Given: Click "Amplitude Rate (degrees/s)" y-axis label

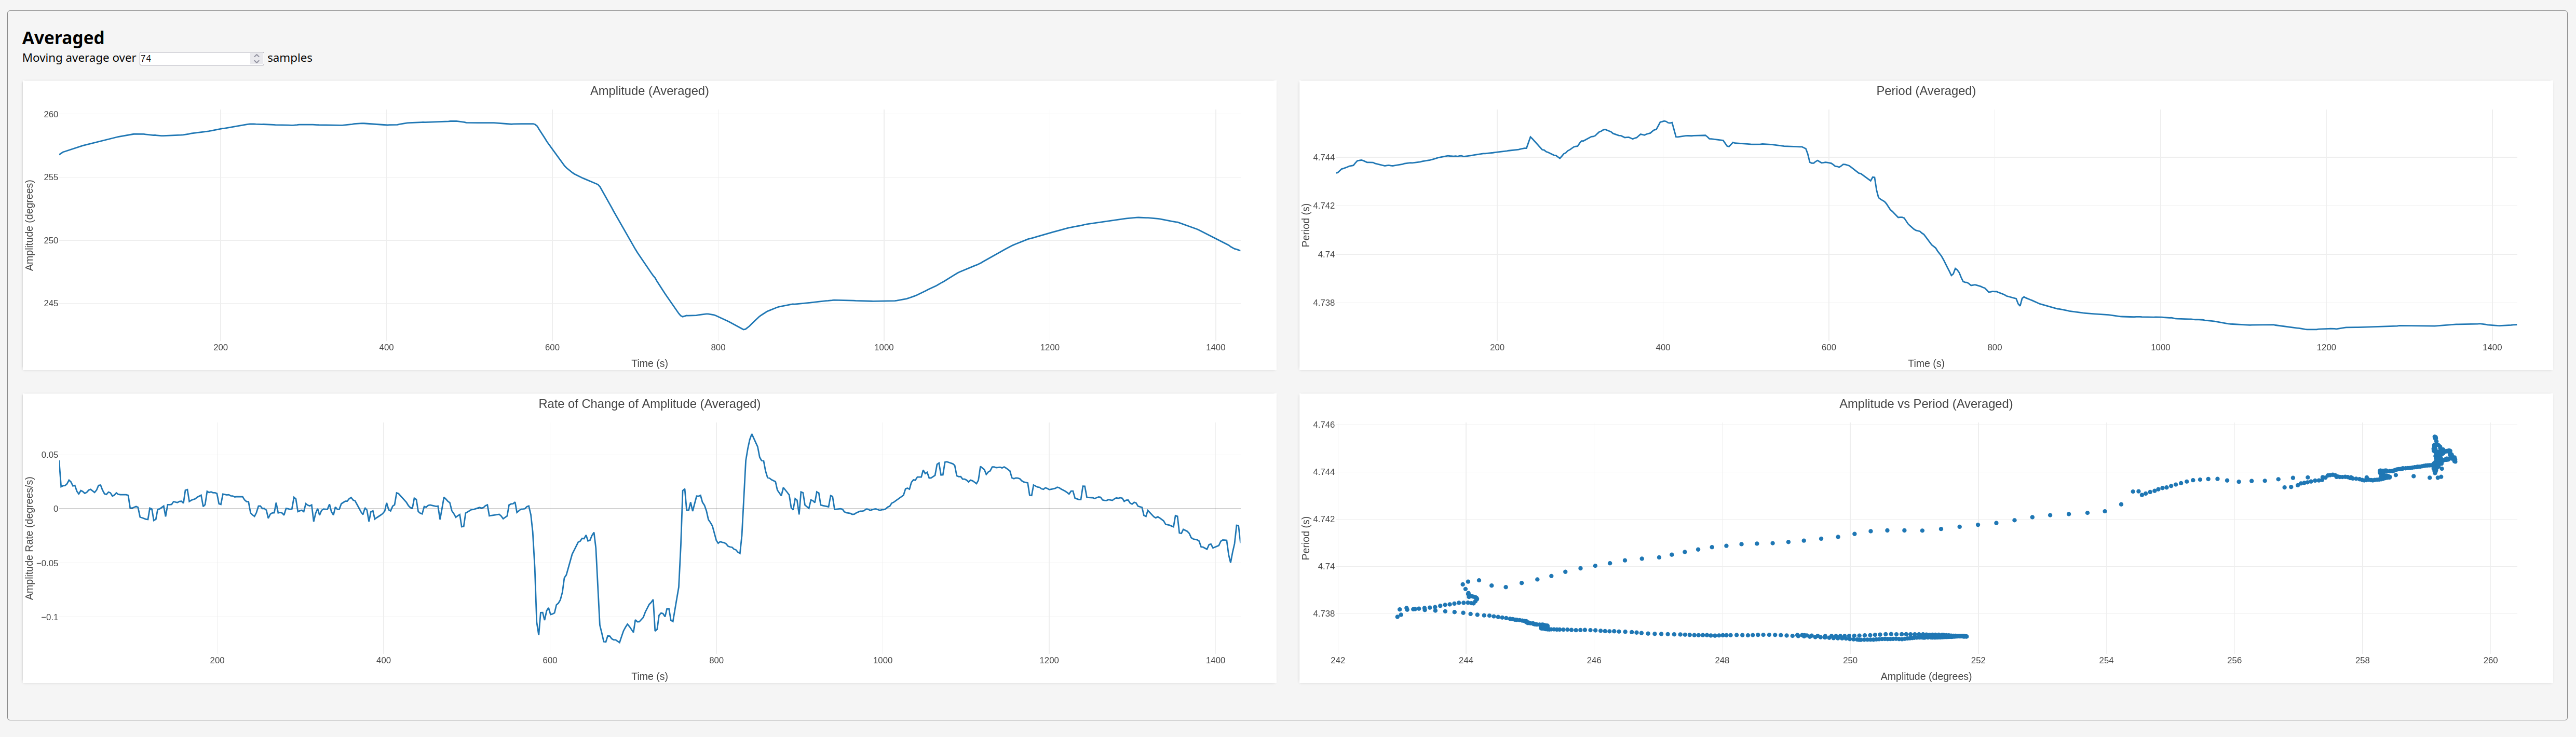Looking at the screenshot, I should point(29,538).
